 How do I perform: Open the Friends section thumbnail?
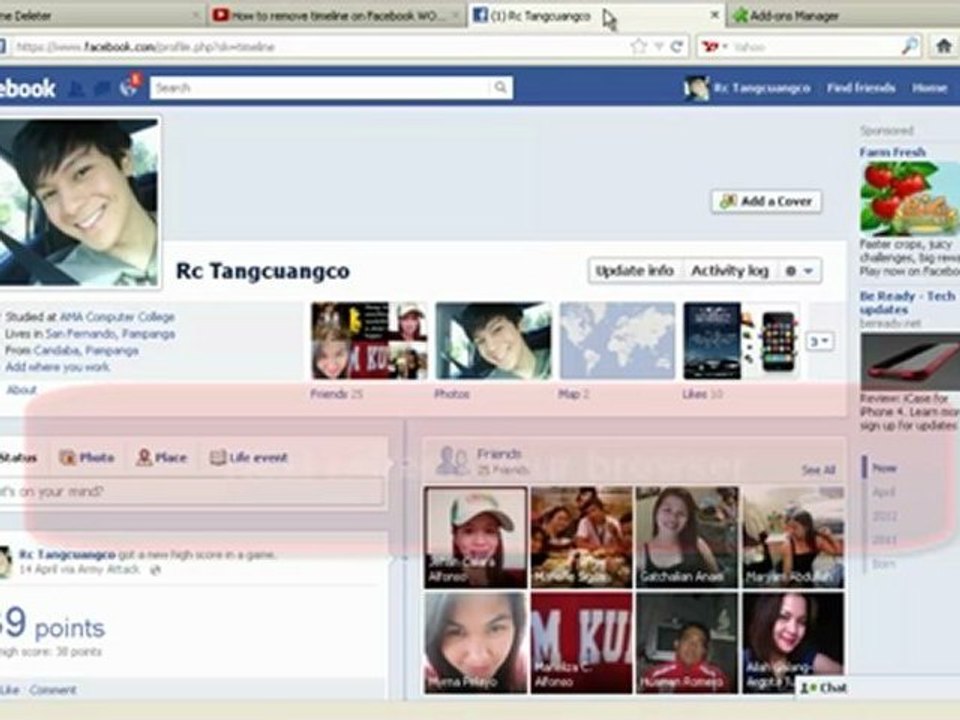369,341
